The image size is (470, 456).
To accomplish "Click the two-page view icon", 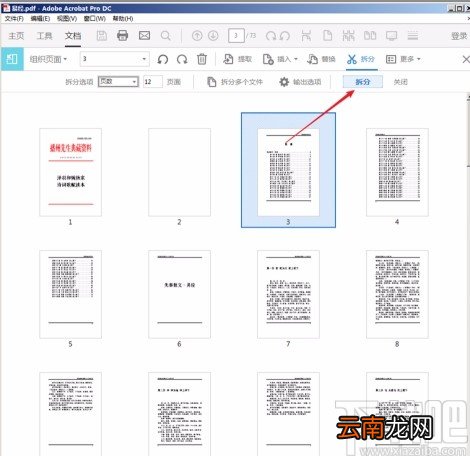I will tap(370, 35).
